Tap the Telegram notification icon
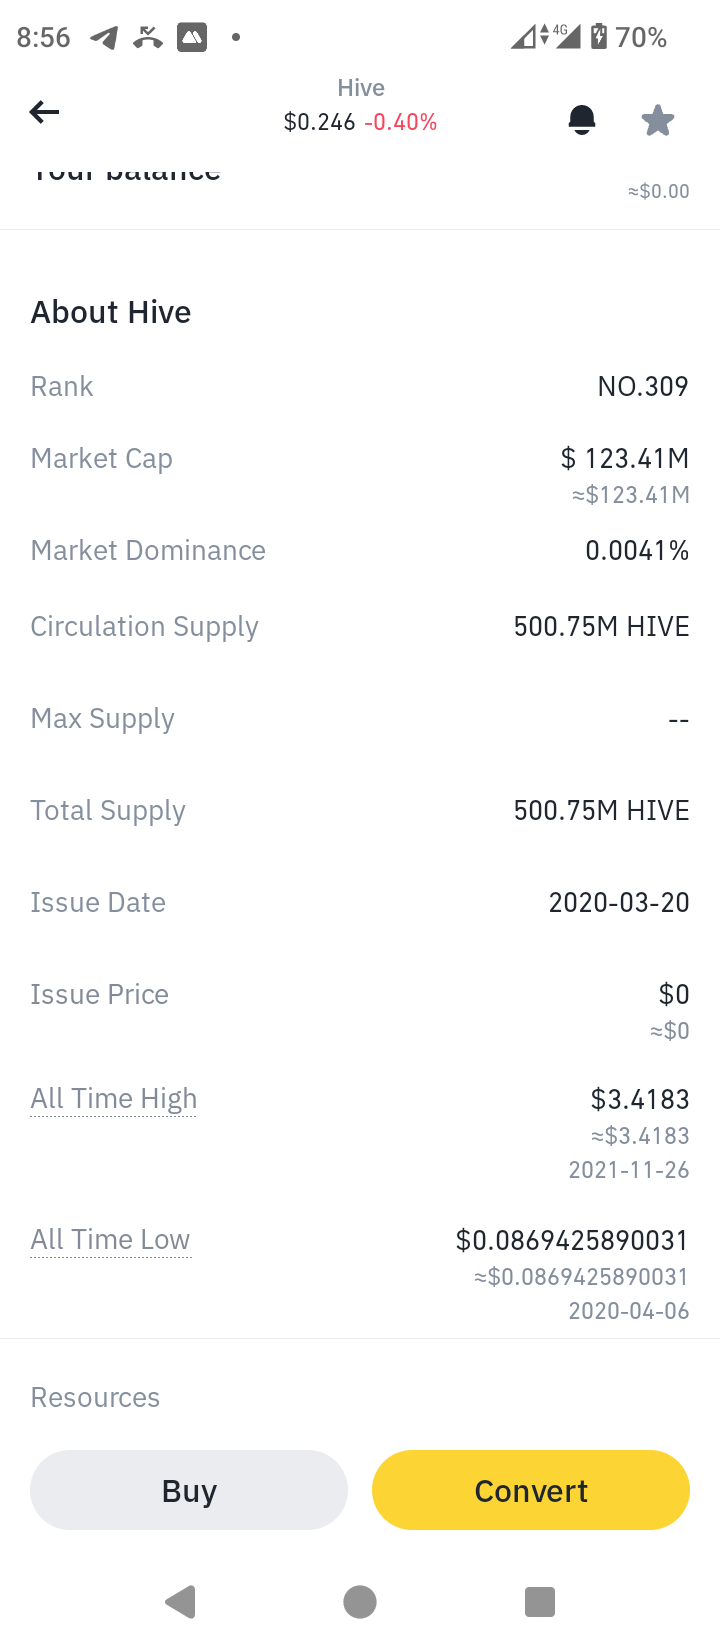Image resolution: width=720 pixels, height=1650 pixels. tap(104, 38)
